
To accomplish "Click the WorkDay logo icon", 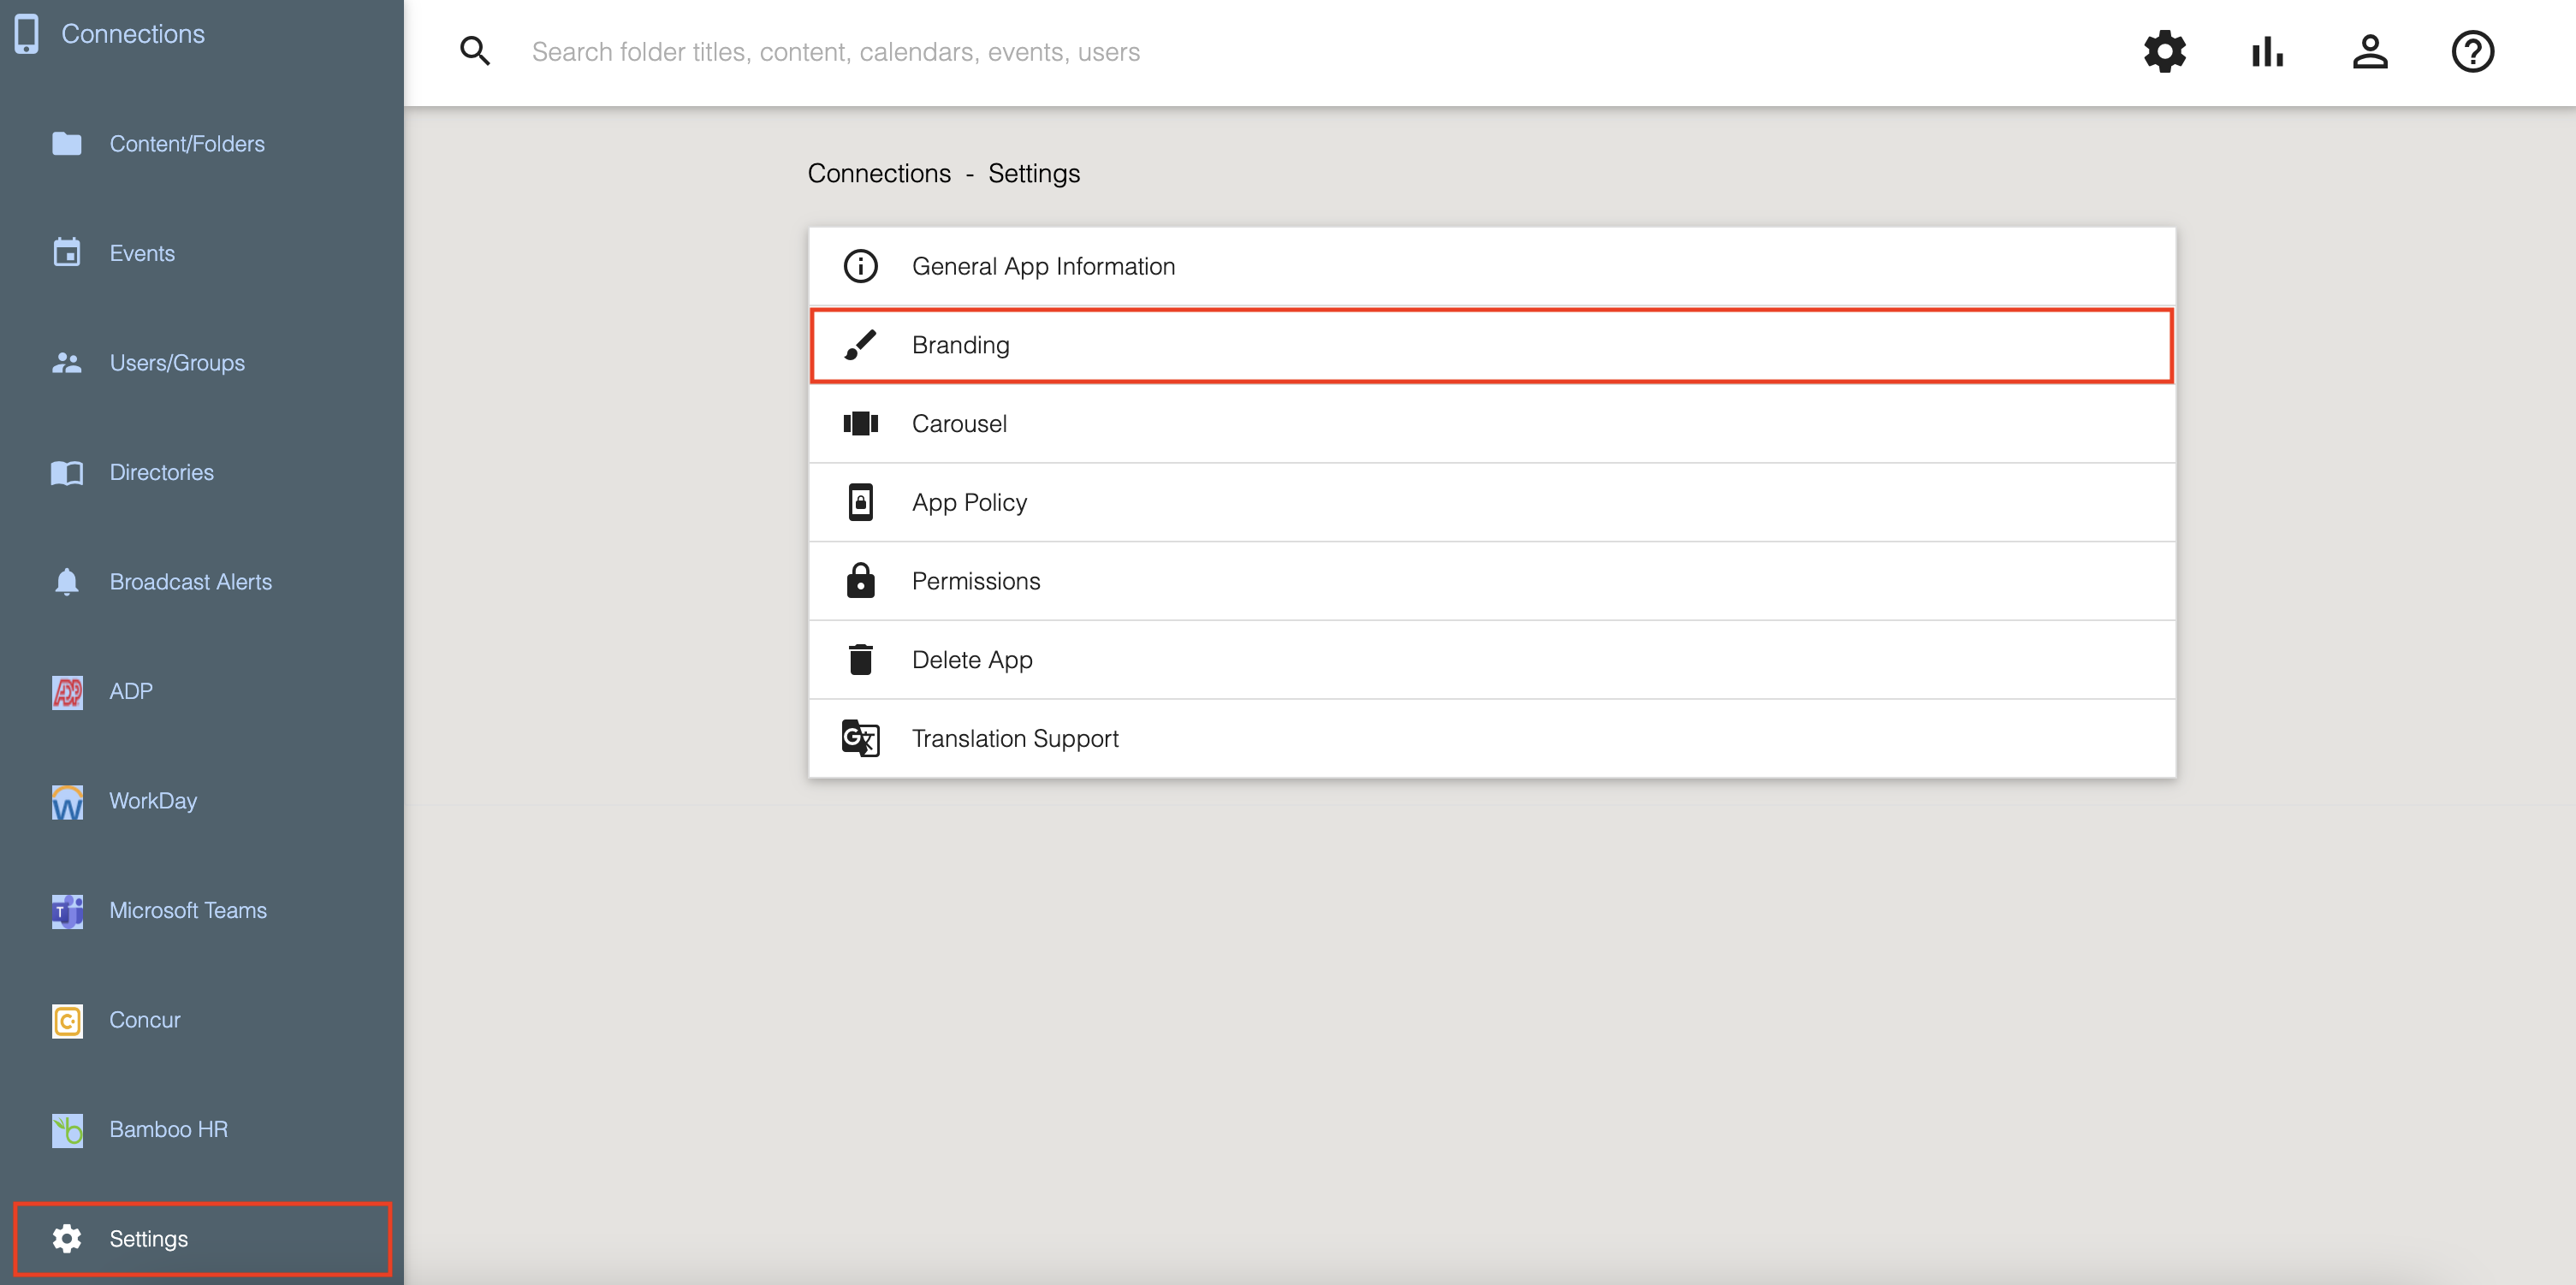I will tap(67, 801).
